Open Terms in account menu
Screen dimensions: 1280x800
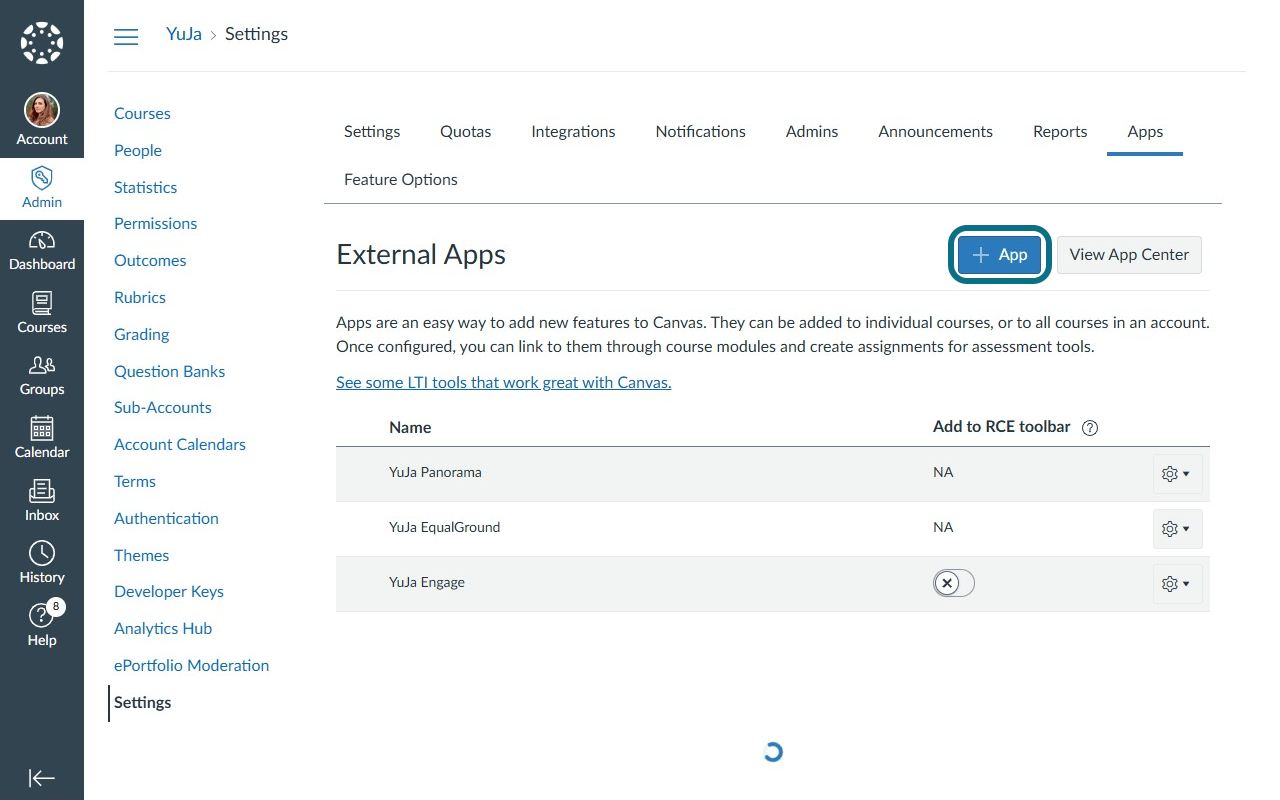(x=135, y=482)
